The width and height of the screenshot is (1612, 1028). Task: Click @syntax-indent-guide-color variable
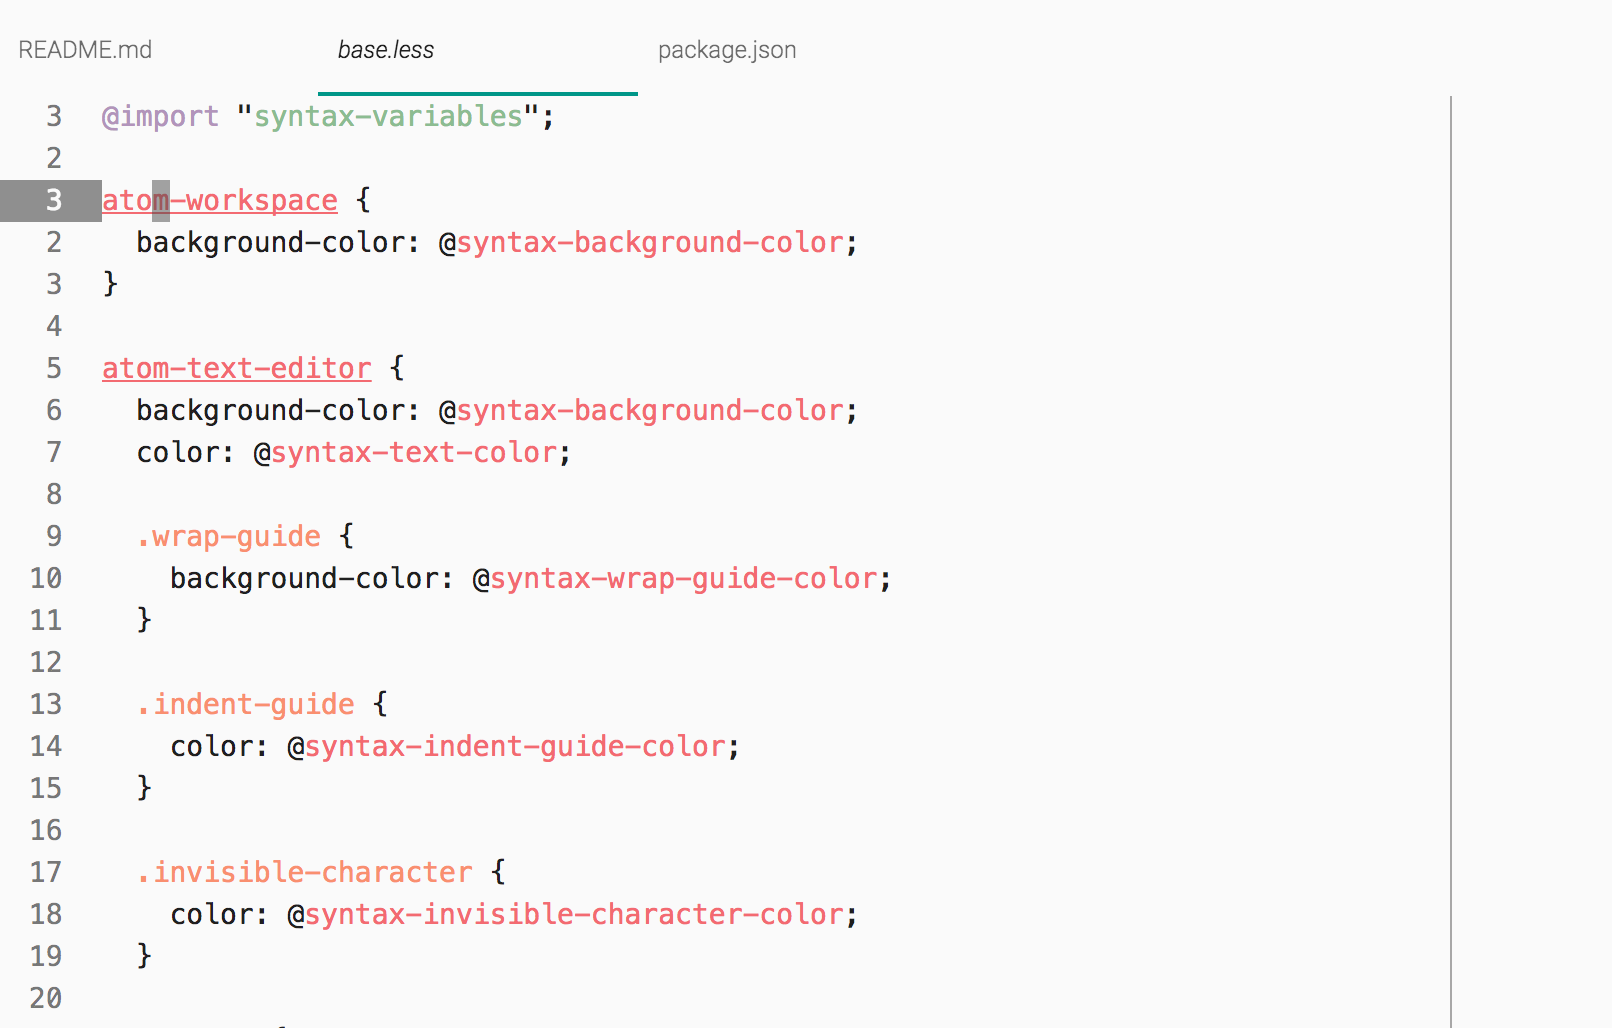(507, 746)
